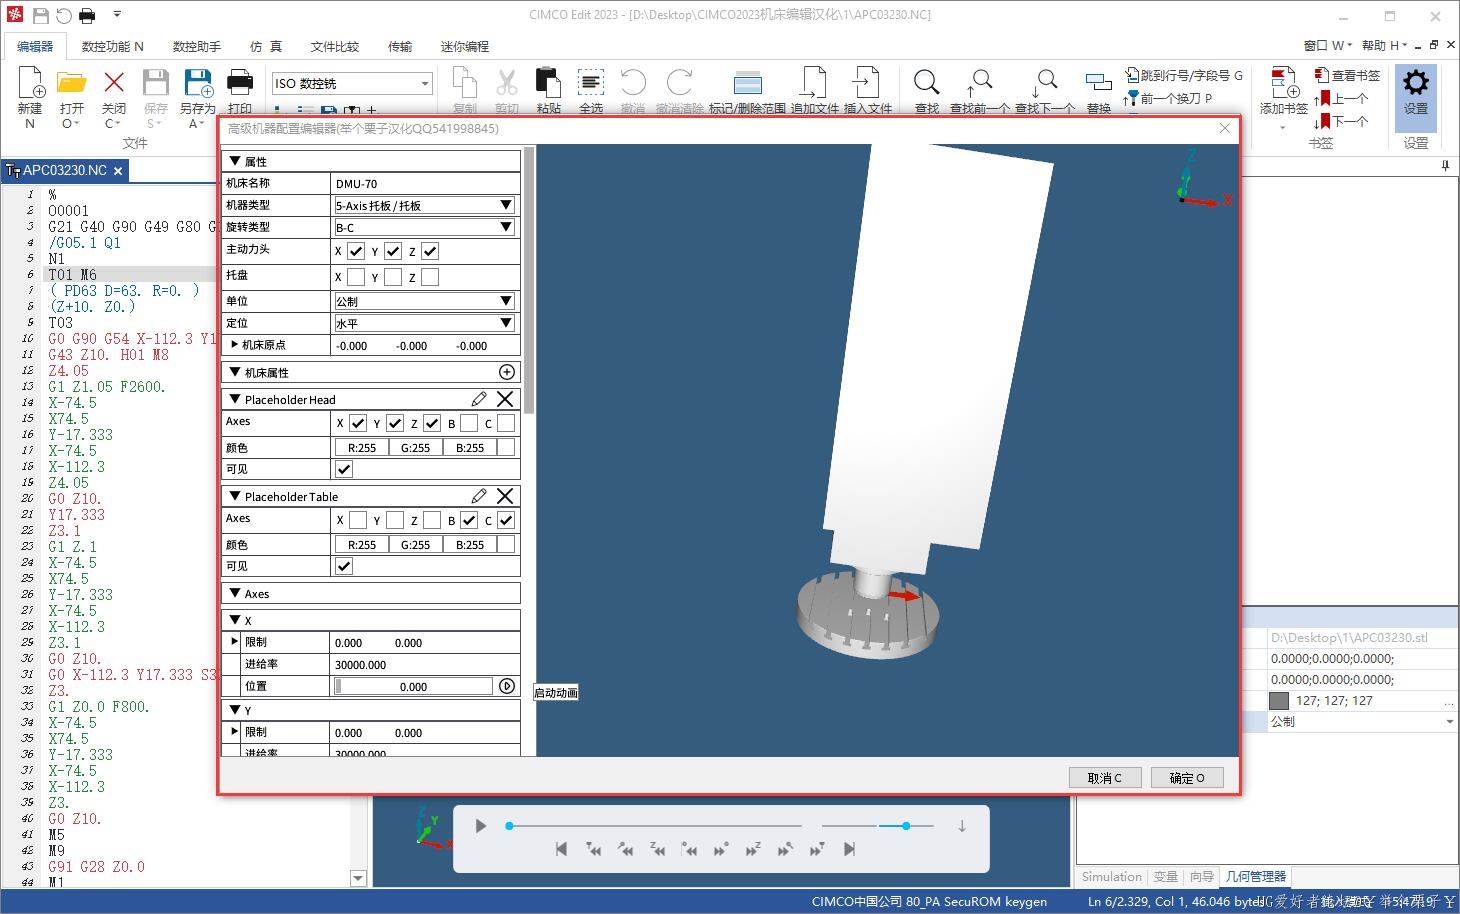Click the play button in the simulation control bar
1460x914 pixels.
tap(481, 826)
